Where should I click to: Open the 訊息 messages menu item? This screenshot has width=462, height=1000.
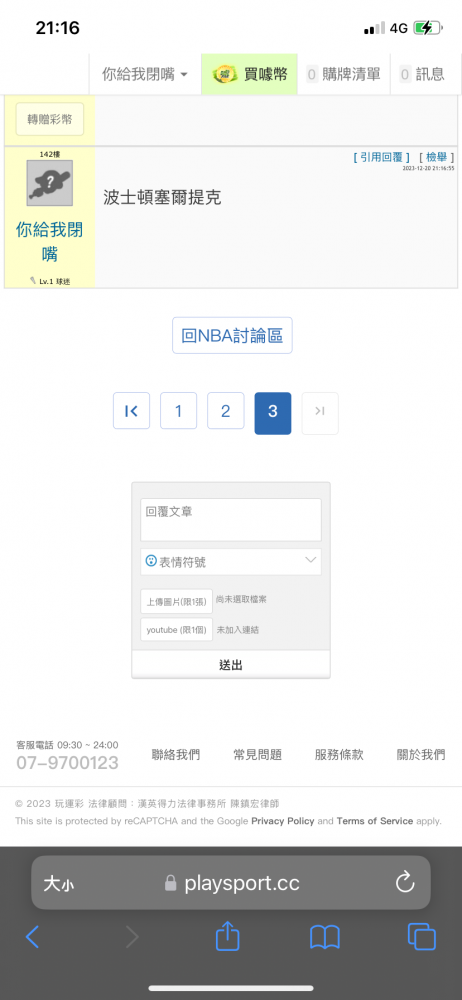click(422, 74)
